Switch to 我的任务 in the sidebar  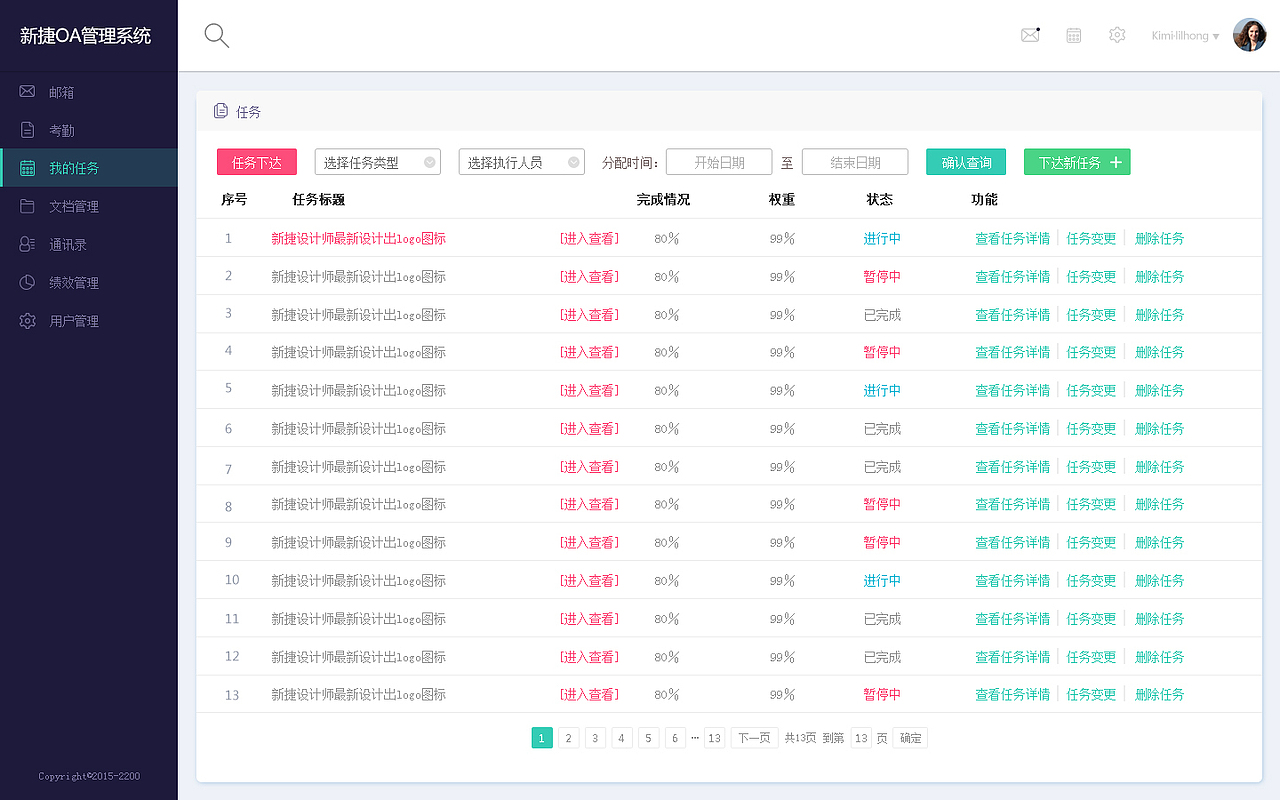coord(88,167)
